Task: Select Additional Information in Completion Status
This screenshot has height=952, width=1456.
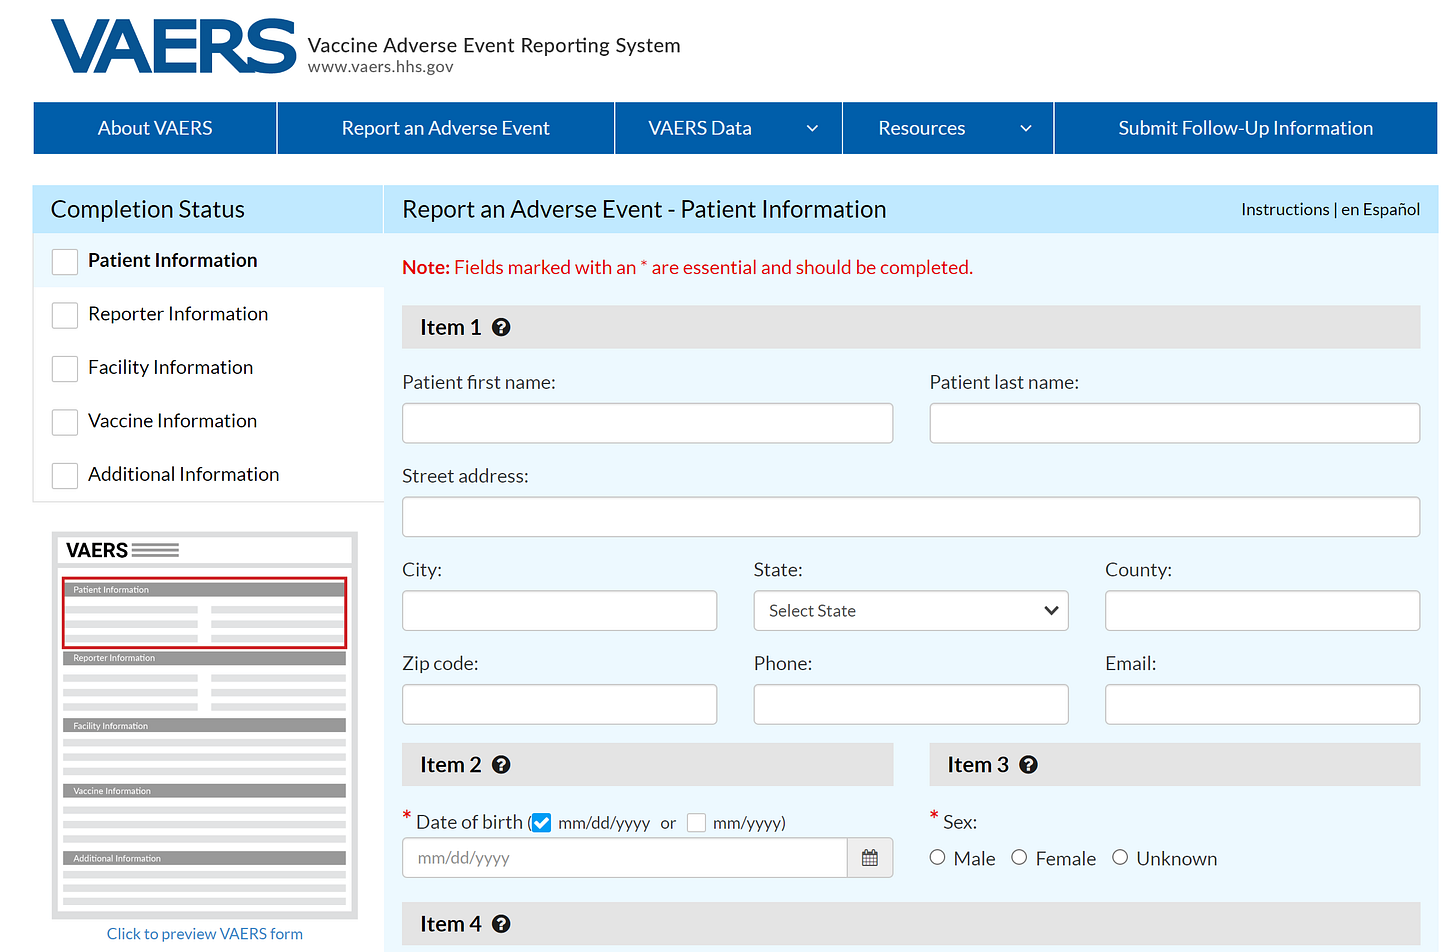Action: [x=183, y=474]
